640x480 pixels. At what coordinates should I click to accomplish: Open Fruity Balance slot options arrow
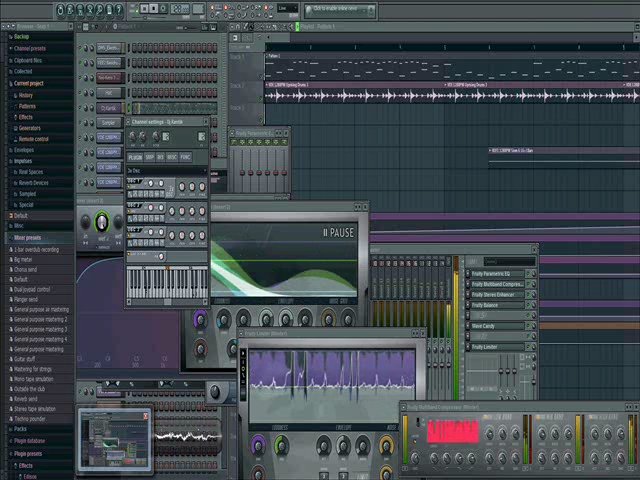tap(468, 305)
